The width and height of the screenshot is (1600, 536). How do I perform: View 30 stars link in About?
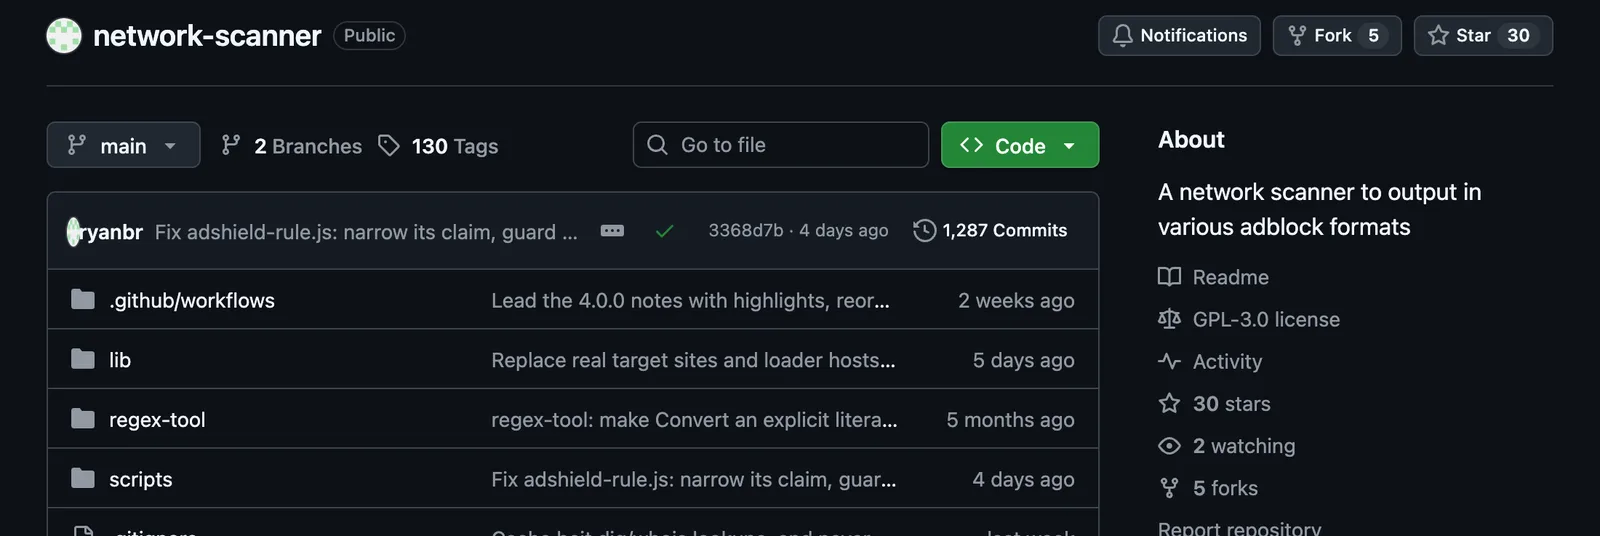pyautogui.click(x=1232, y=404)
